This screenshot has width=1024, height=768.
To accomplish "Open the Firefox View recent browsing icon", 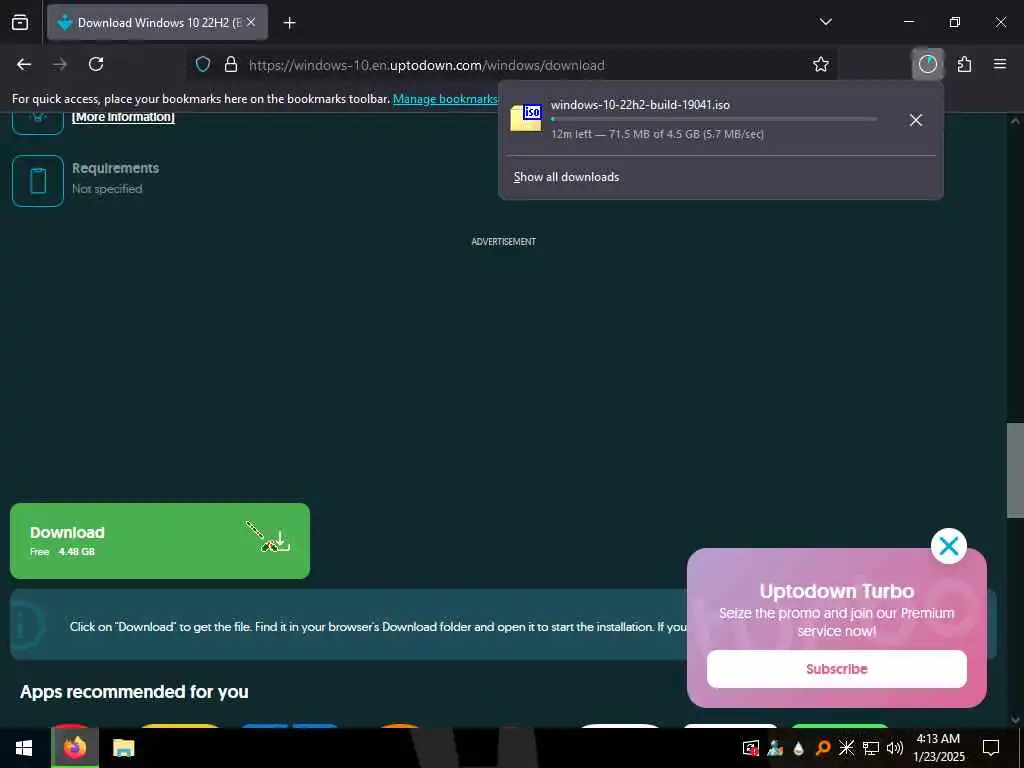I will (20, 22).
